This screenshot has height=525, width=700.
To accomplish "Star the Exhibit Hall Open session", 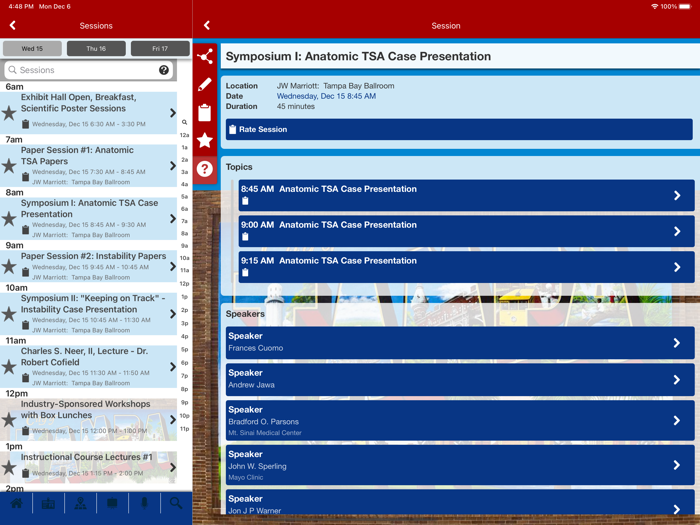I will coord(9,113).
